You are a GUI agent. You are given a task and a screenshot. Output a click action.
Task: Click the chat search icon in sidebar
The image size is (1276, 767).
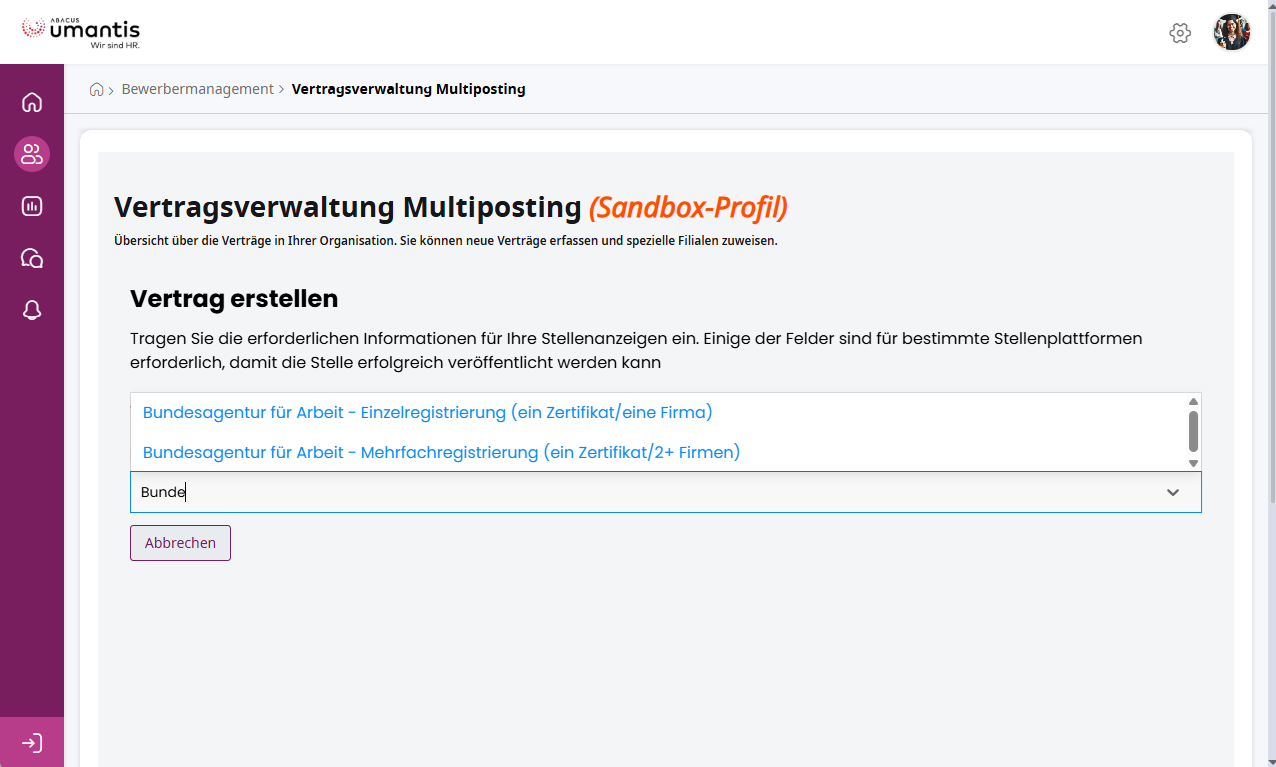(32, 258)
